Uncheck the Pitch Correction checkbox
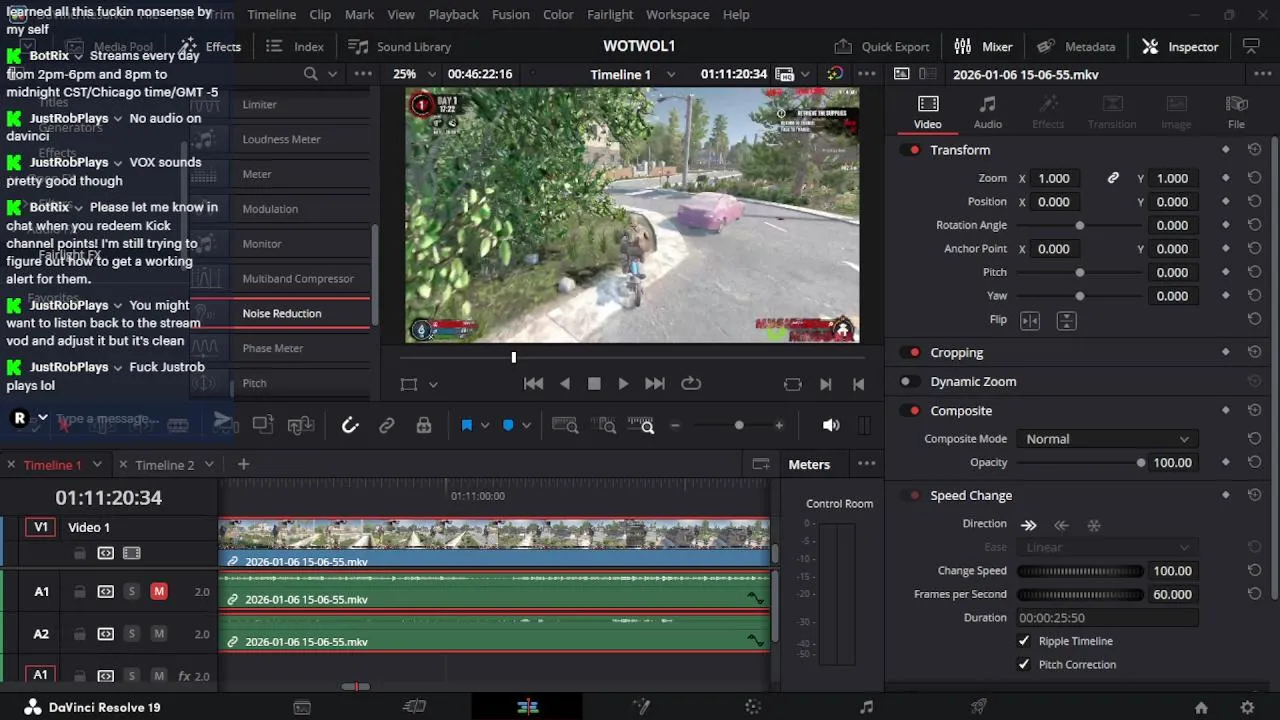Image resolution: width=1280 pixels, height=720 pixels. (1023, 665)
